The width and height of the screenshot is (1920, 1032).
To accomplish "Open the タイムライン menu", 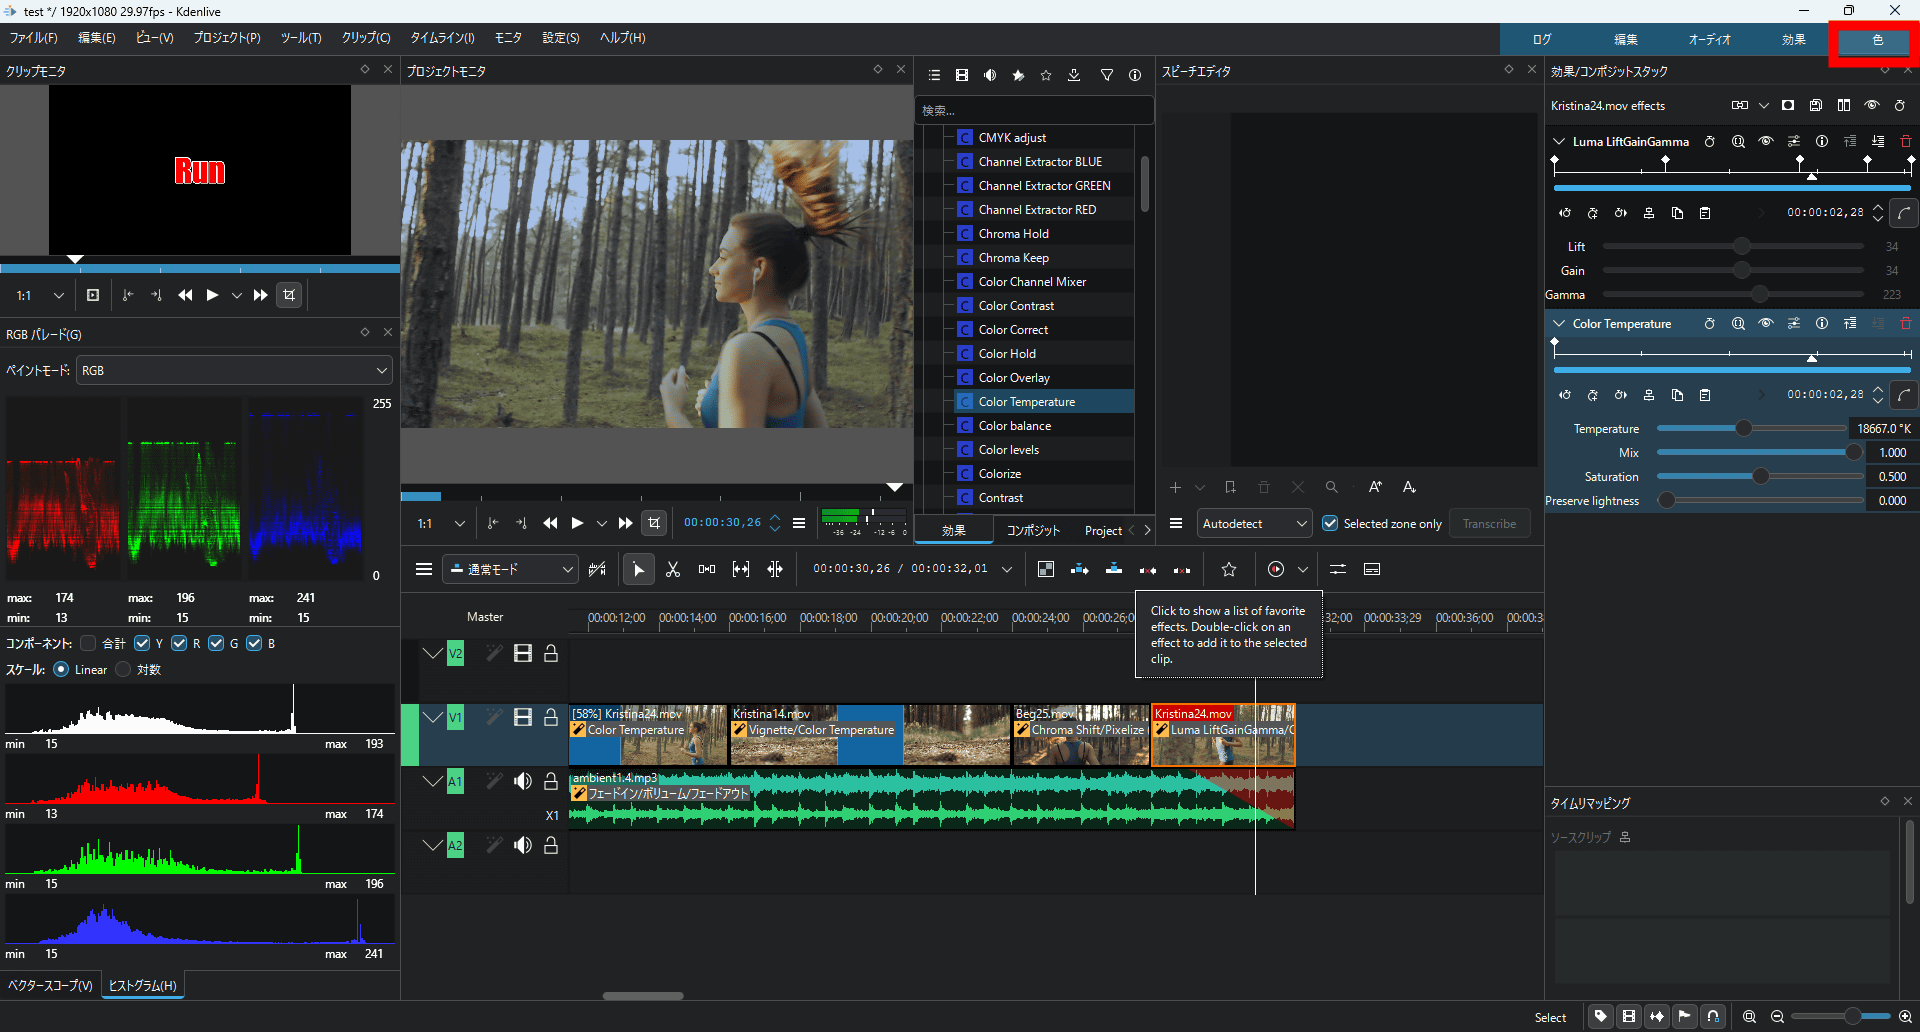I will point(442,38).
